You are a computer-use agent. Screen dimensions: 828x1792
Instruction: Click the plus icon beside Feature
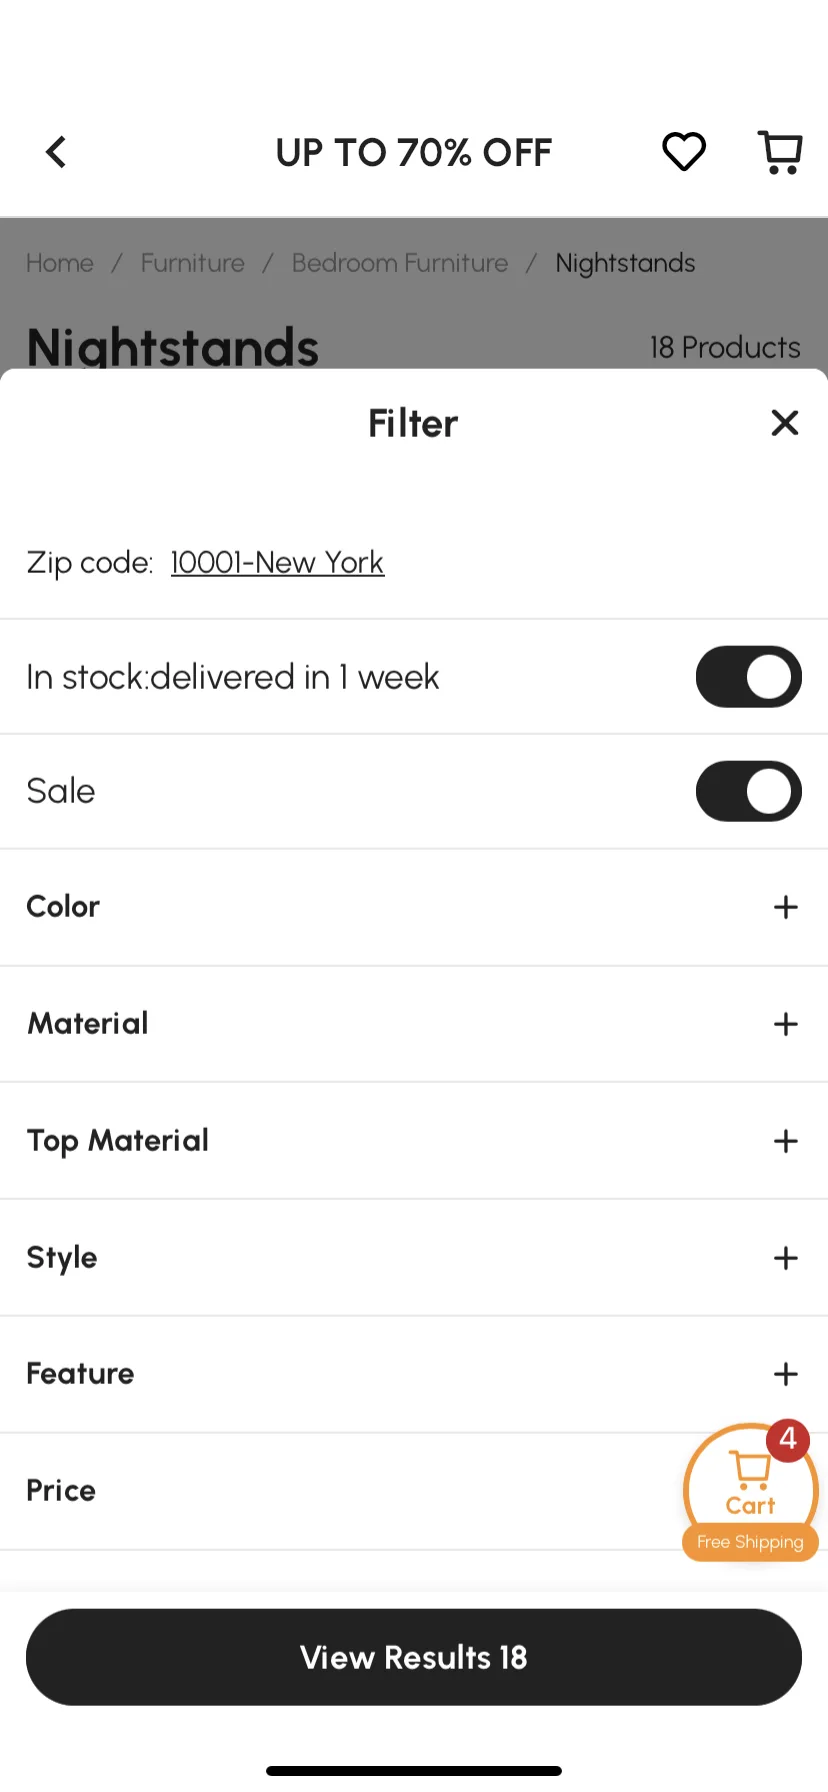[786, 1374]
